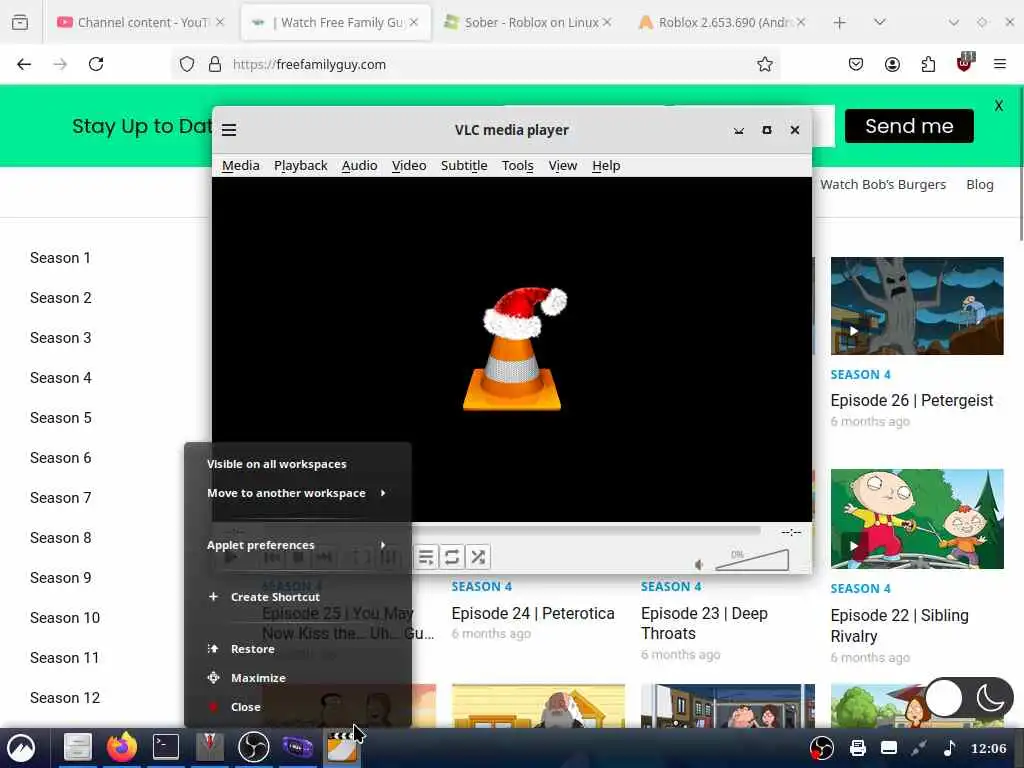Open the VLC Playback menu
This screenshot has height=768, width=1024.
coord(300,166)
